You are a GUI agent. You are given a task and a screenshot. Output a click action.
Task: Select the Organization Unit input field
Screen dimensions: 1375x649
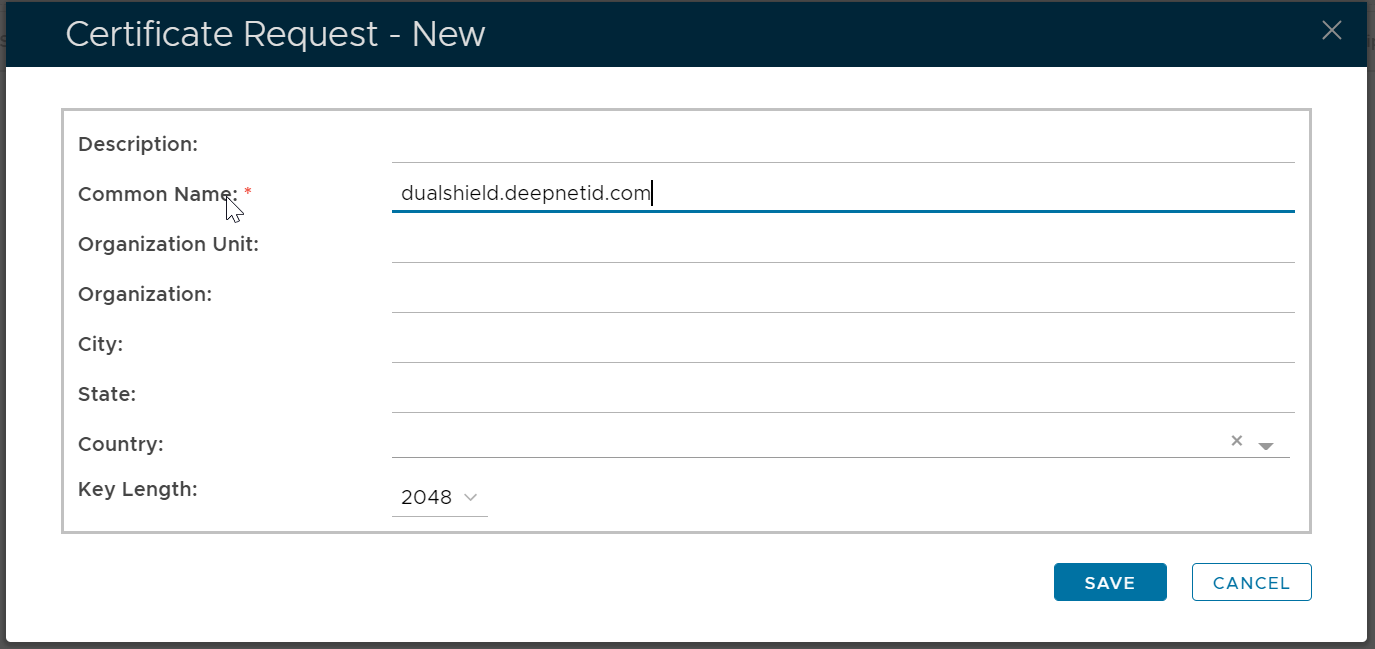pyautogui.click(x=842, y=245)
